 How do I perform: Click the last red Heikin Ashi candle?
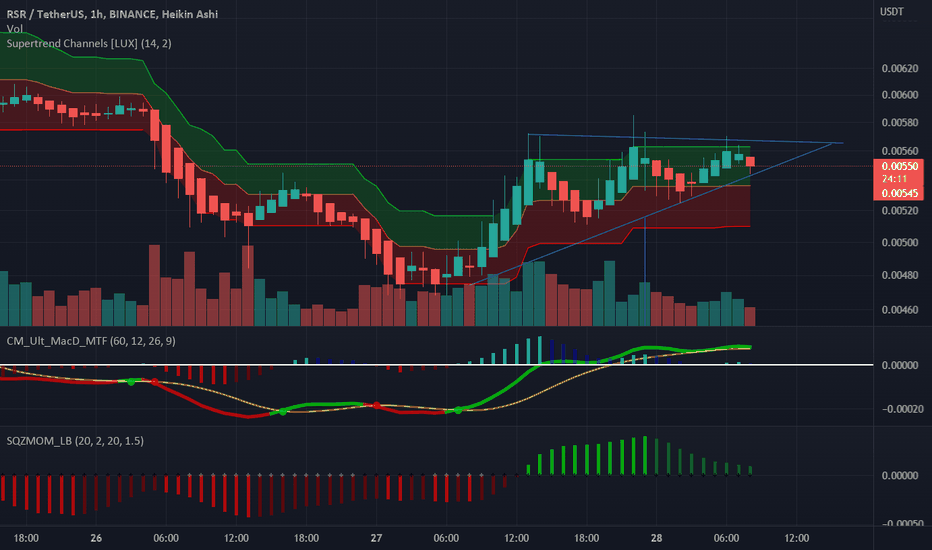click(x=750, y=162)
